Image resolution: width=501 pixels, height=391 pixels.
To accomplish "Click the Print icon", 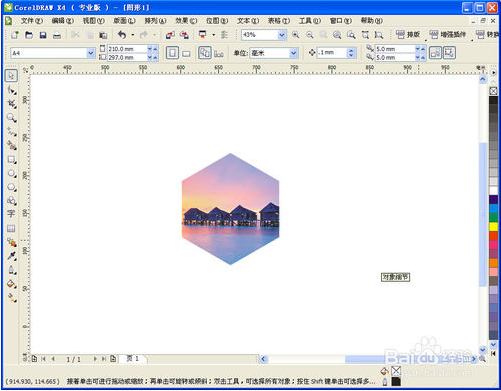I will coord(57,35).
